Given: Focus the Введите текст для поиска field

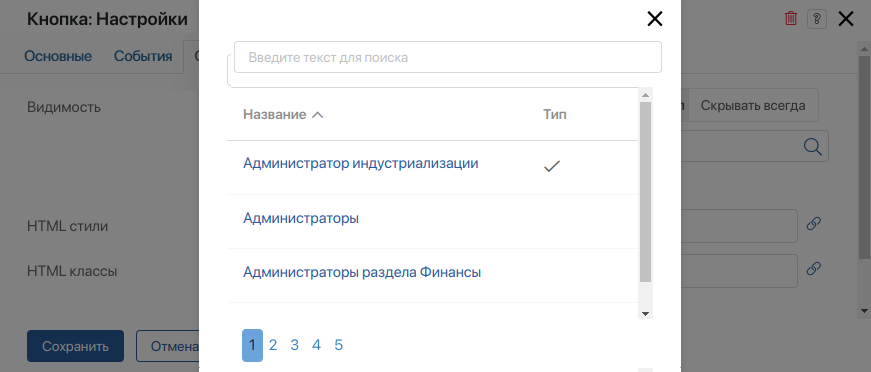Looking at the screenshot, I should click(448, 57).
